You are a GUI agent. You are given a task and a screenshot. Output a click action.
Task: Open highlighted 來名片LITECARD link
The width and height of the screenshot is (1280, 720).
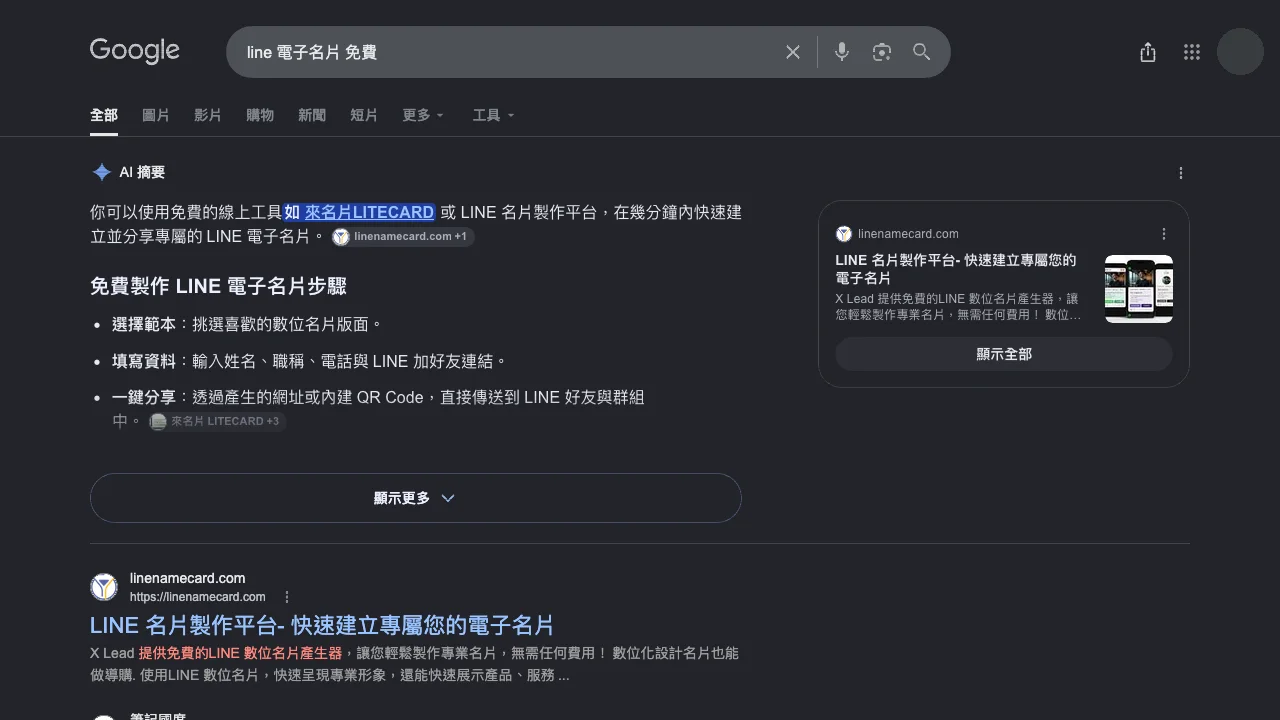pyautogui.click(x=369, y=212)
